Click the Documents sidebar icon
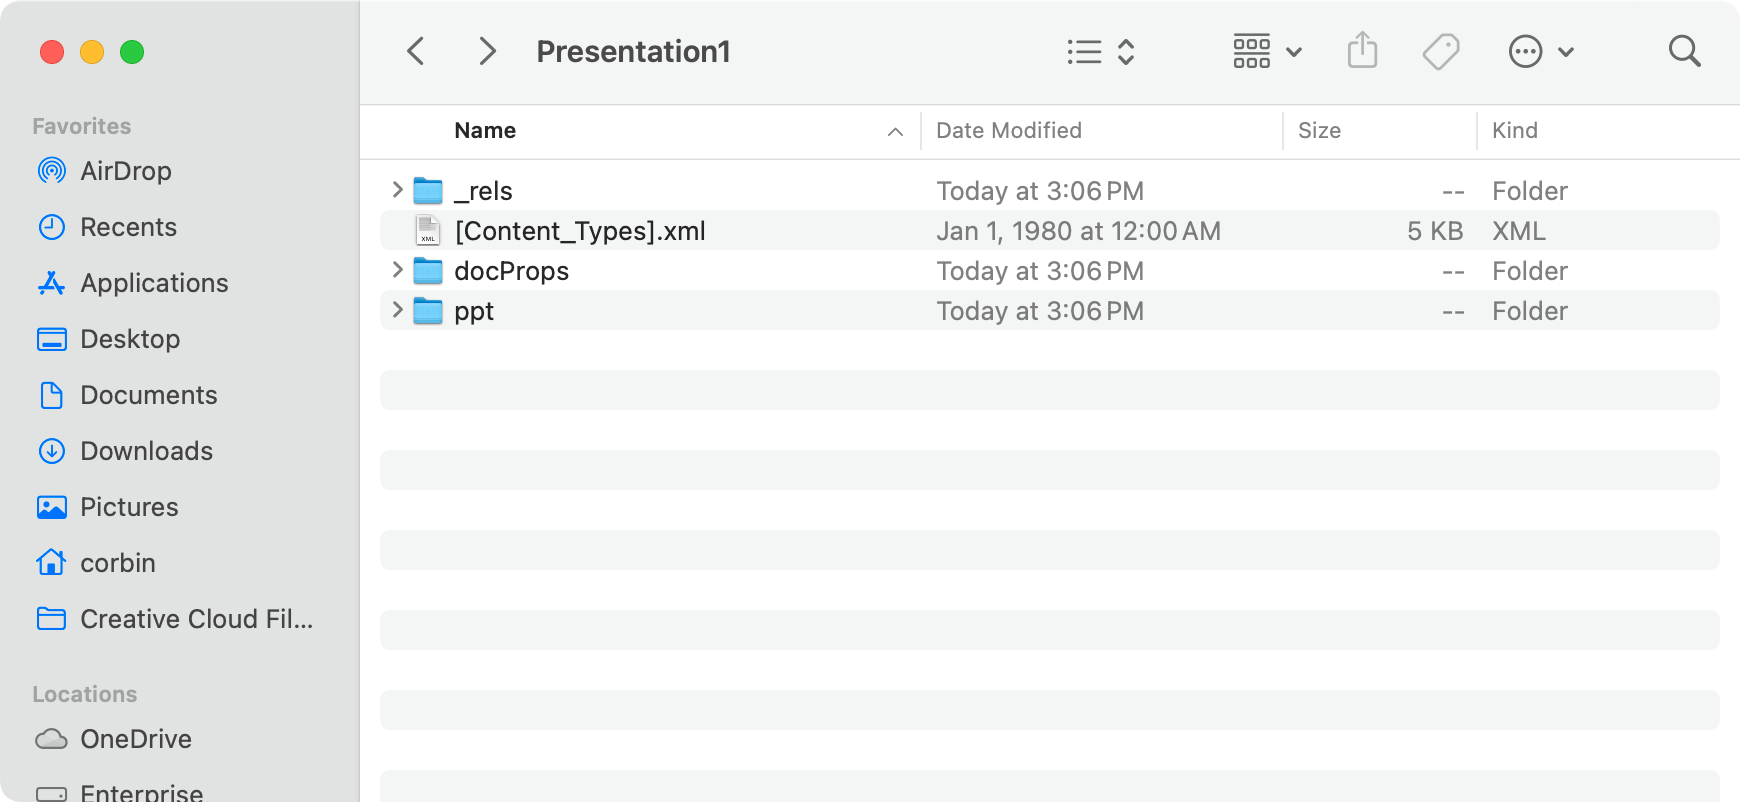Viewport: 1740px width, 802px height. coord(52,395)
